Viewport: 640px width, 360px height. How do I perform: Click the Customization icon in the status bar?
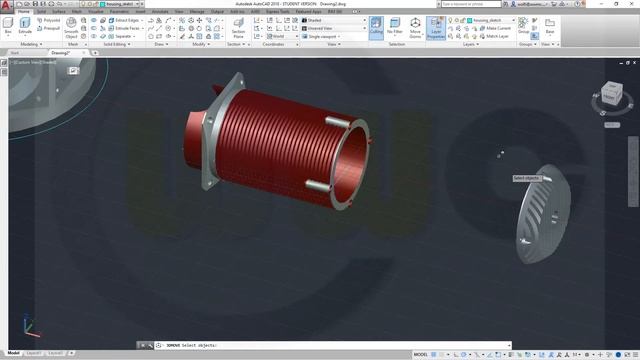(x=636, y=355)
